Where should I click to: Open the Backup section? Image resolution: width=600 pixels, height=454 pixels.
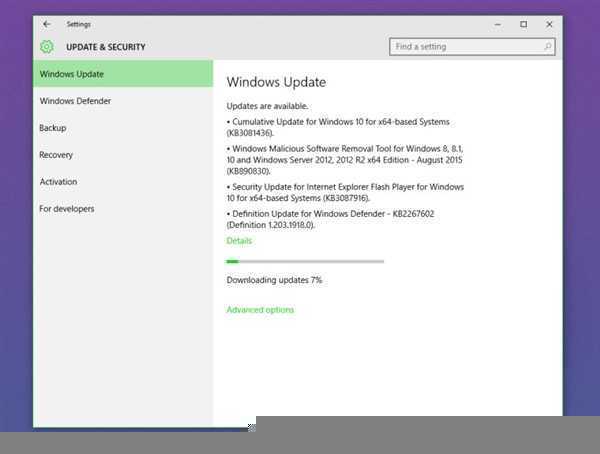pyautogui.click(x=123, y=128)
